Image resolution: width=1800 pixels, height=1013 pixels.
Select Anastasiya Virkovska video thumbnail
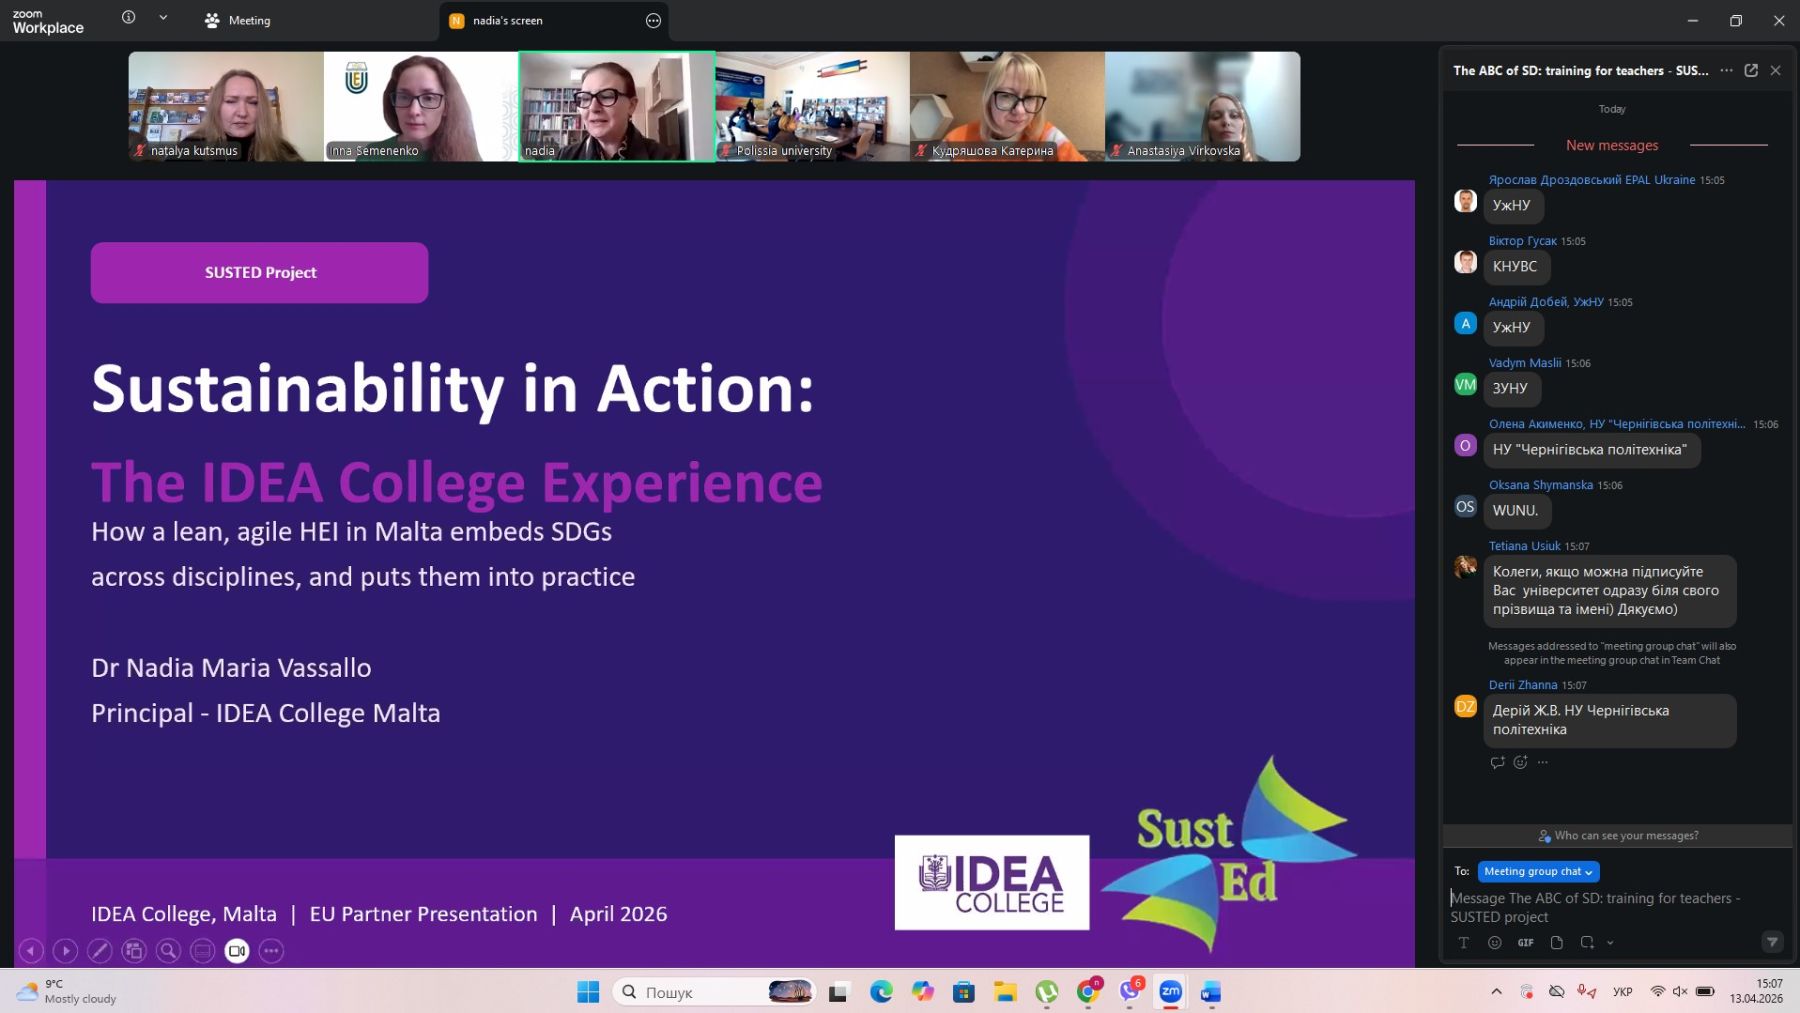[1203, 106]
